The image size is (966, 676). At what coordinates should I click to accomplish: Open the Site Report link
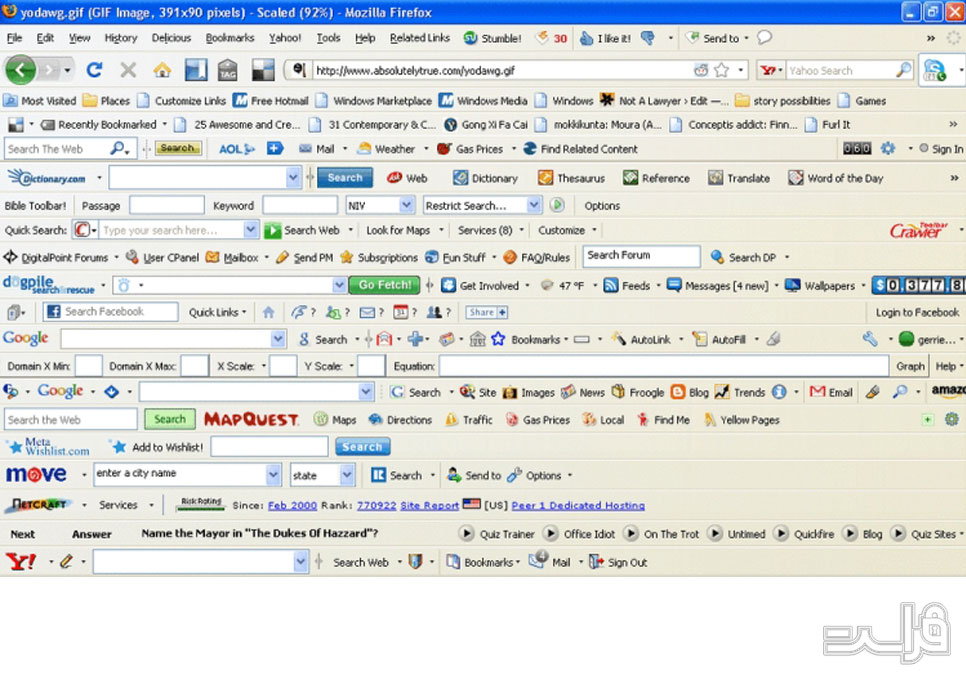pos(429,505)
